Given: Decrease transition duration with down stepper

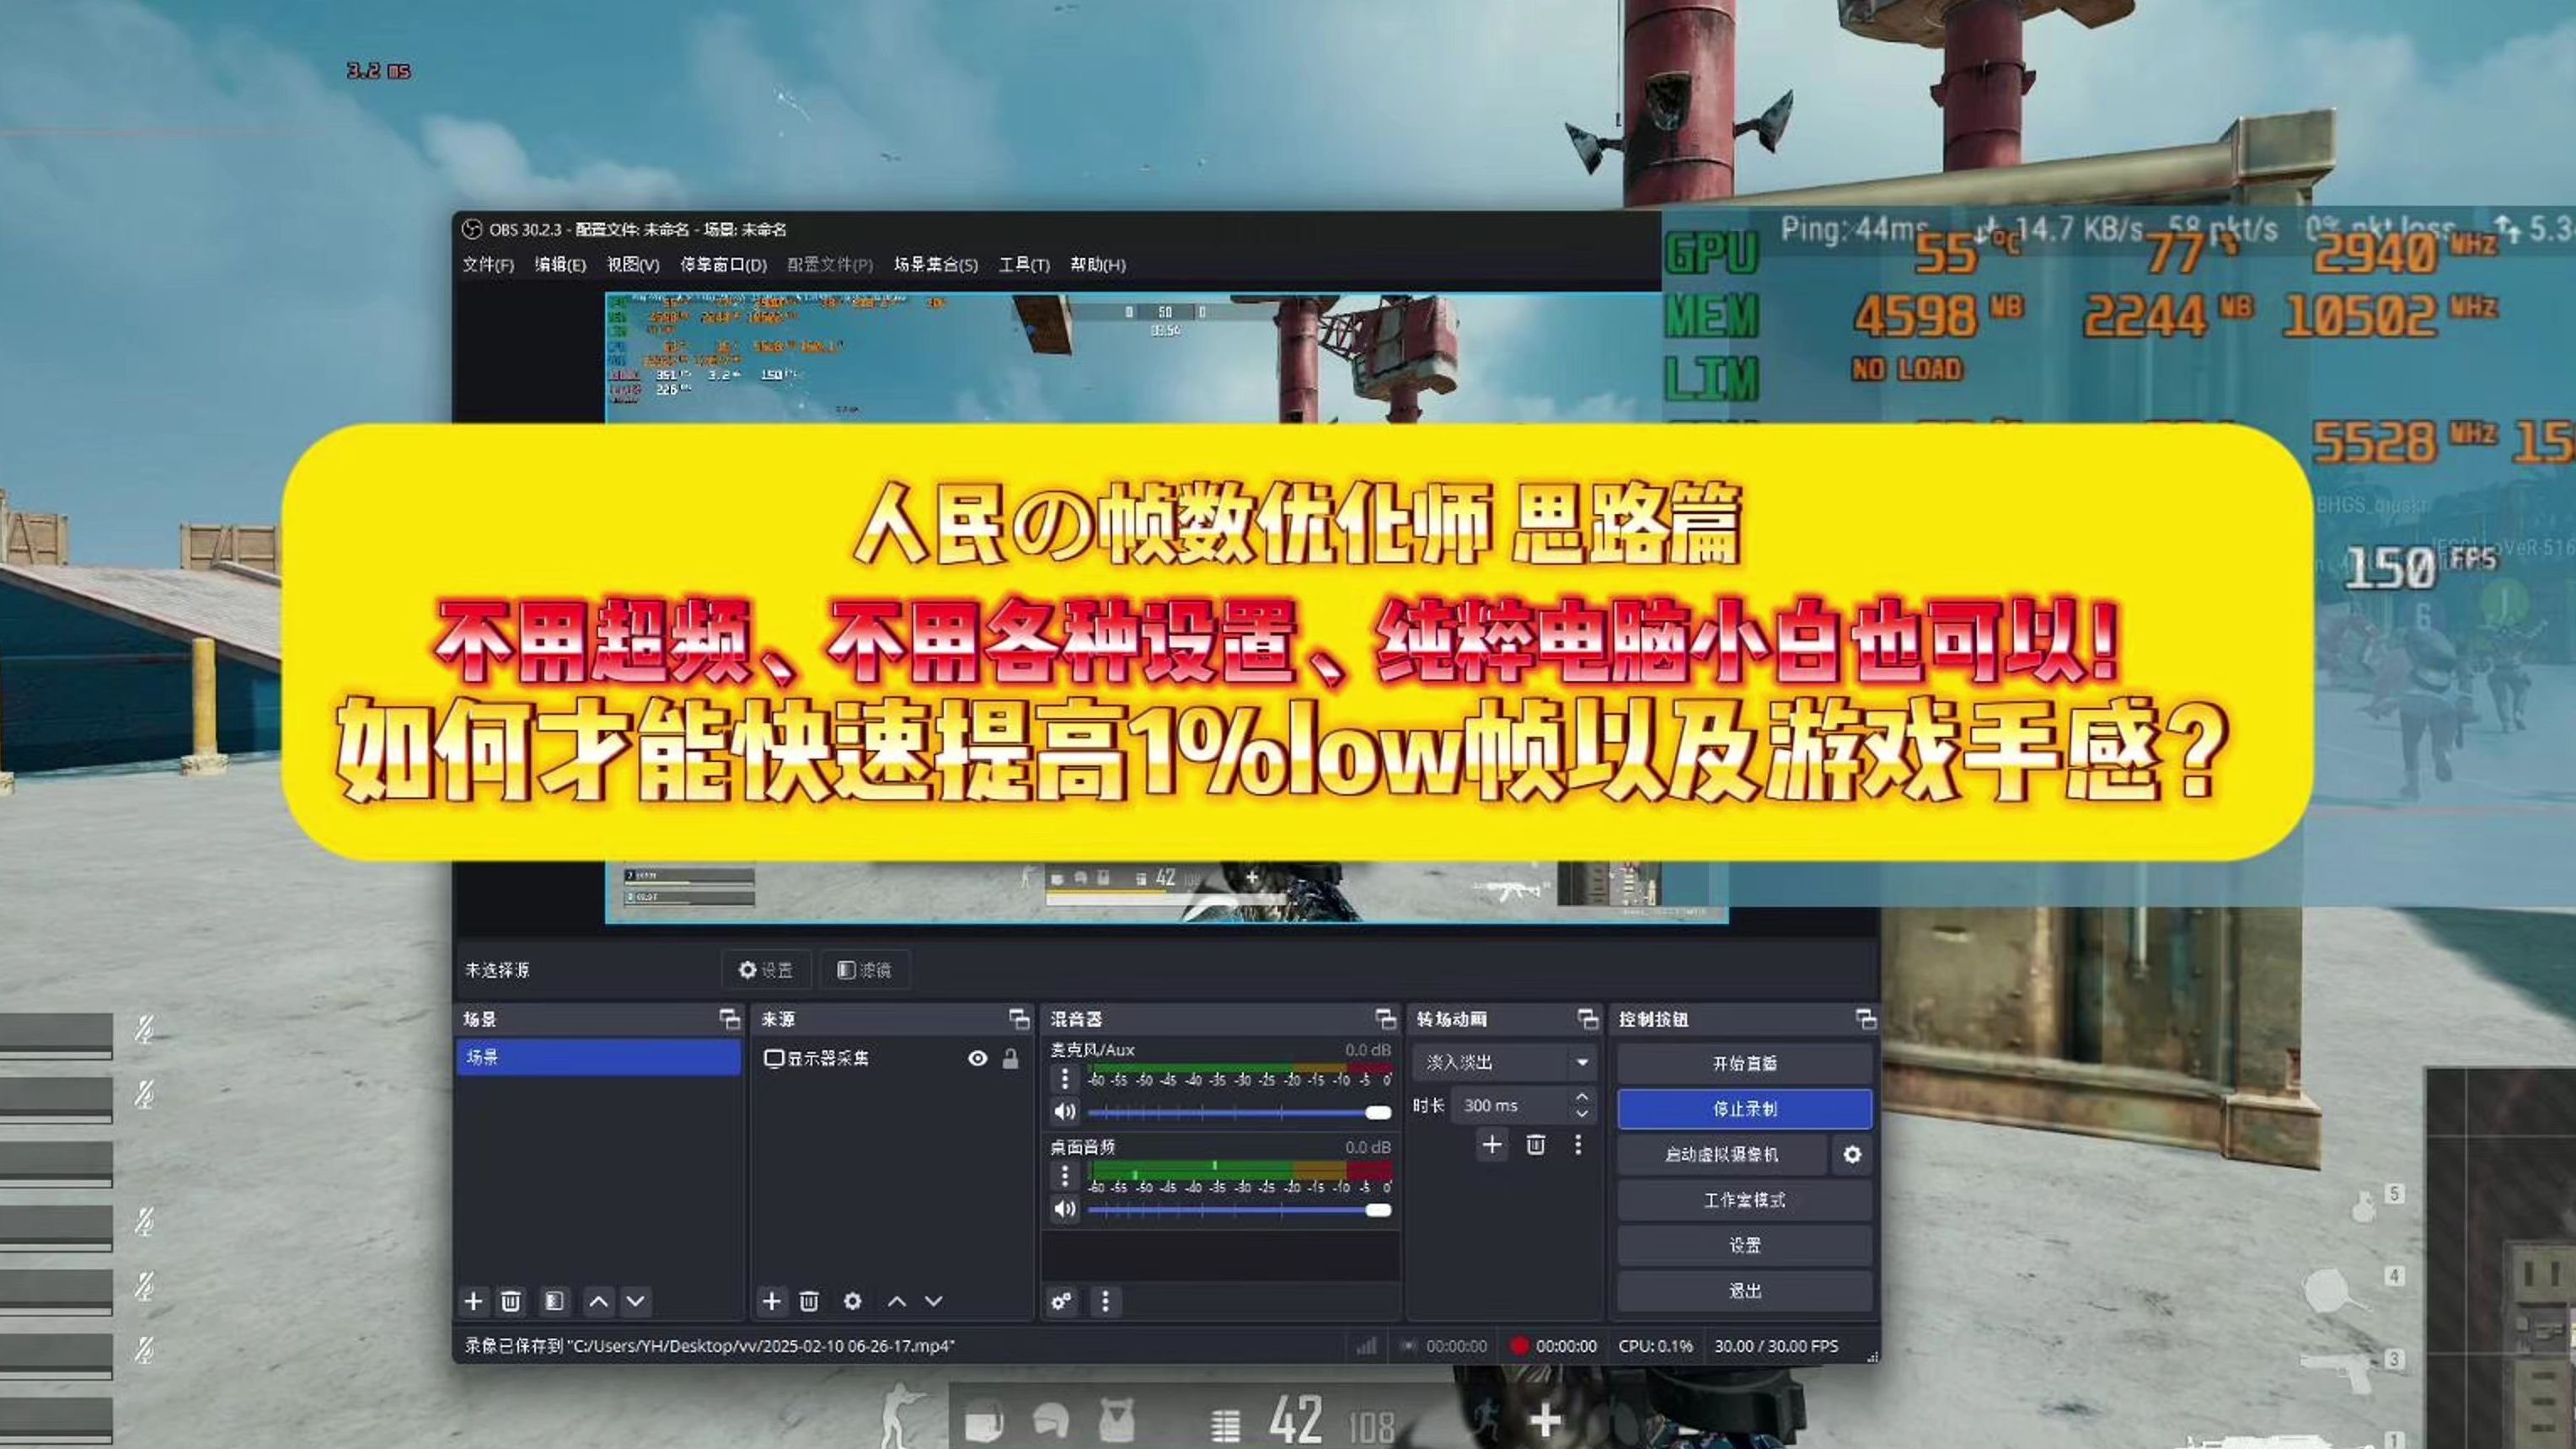Looking at the screenshot, I should tap(1582, 1113).
